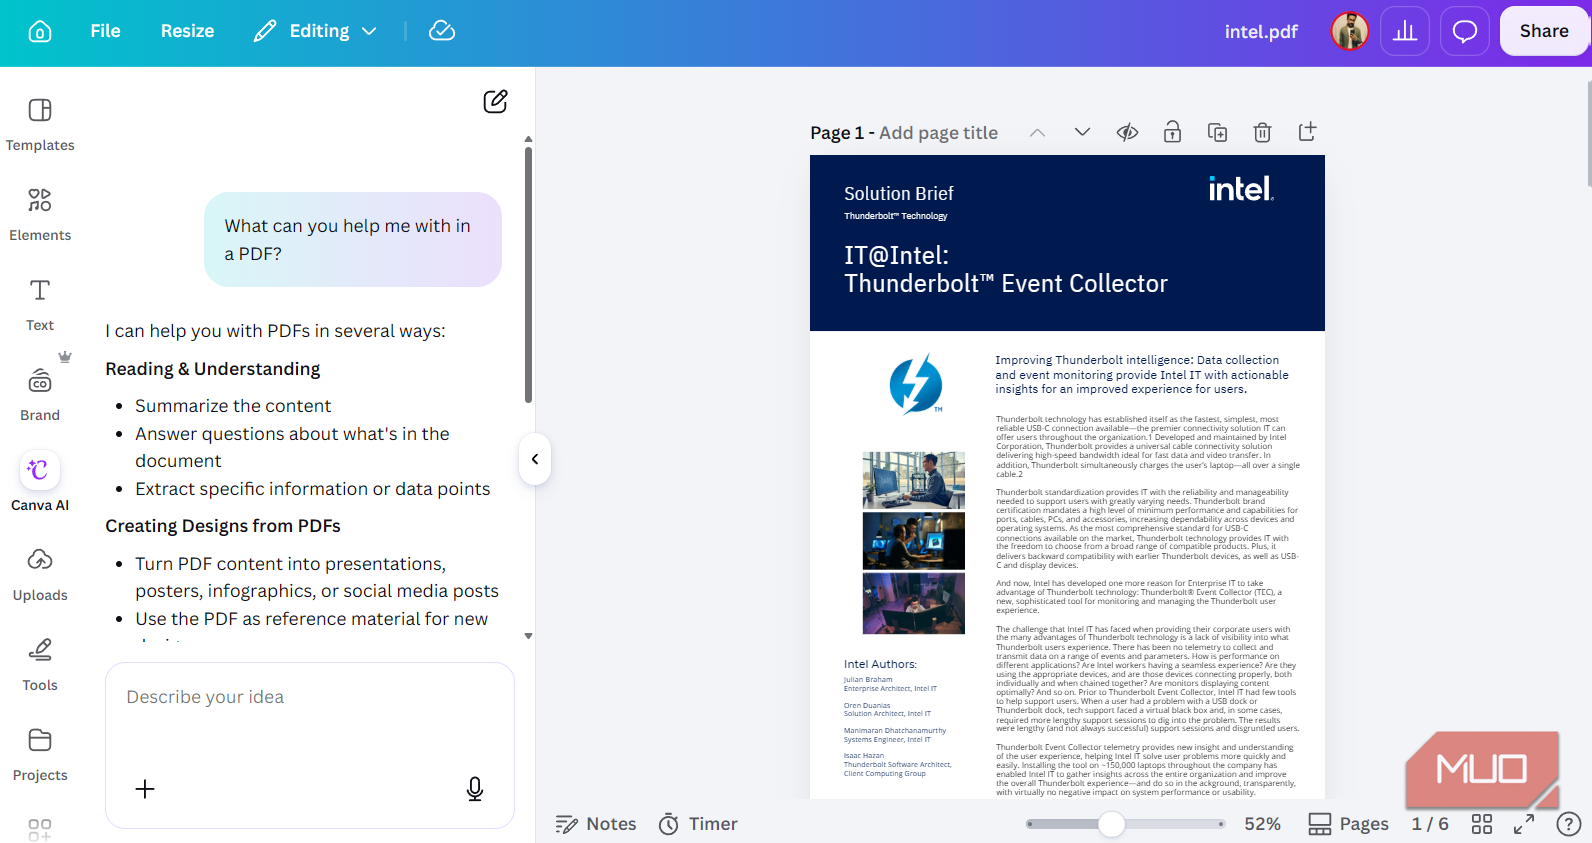
Task: Click the 52% zoom level
Action: (x=1262, y=824)
